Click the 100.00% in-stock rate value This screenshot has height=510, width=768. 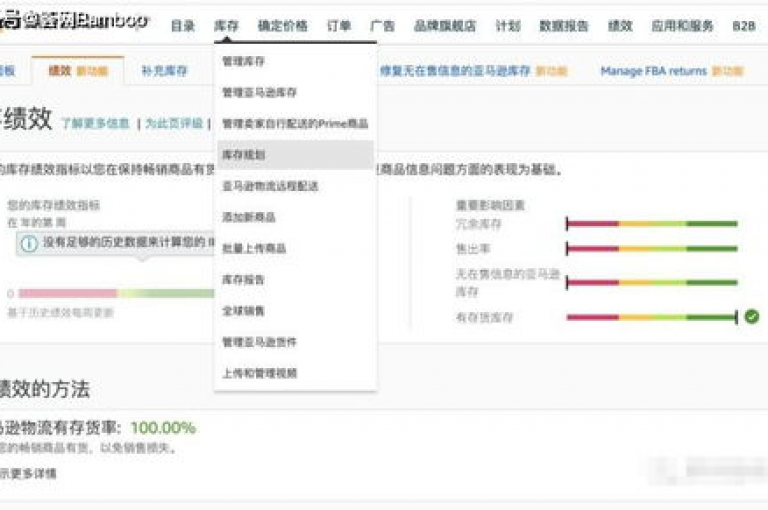click(163, 428)
